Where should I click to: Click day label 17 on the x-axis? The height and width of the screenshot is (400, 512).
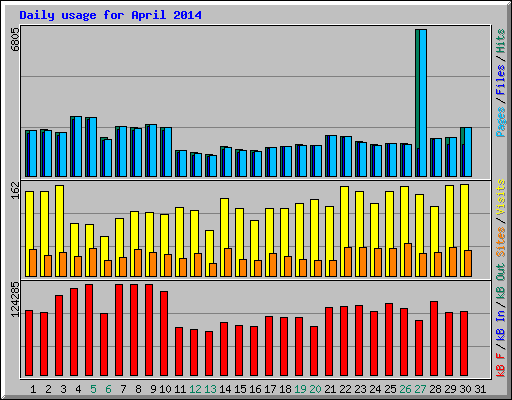270,389
